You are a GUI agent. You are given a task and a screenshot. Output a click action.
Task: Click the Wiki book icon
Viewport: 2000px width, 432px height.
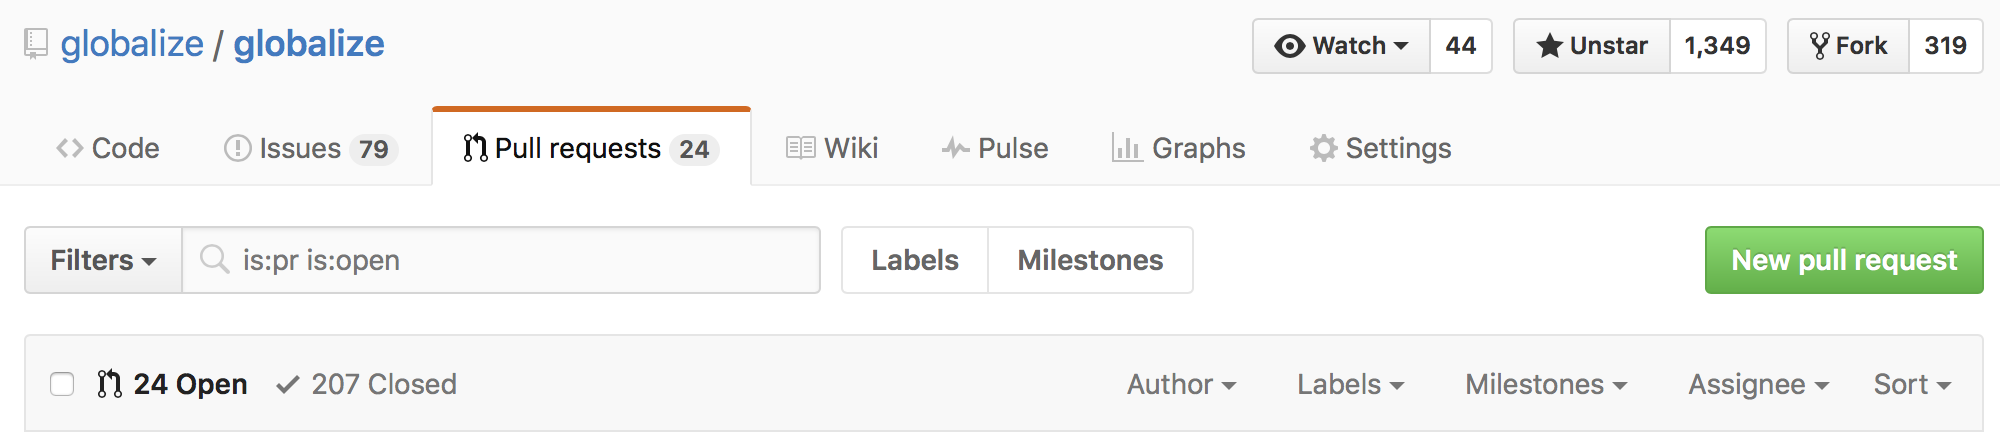(x=800, y=149)
